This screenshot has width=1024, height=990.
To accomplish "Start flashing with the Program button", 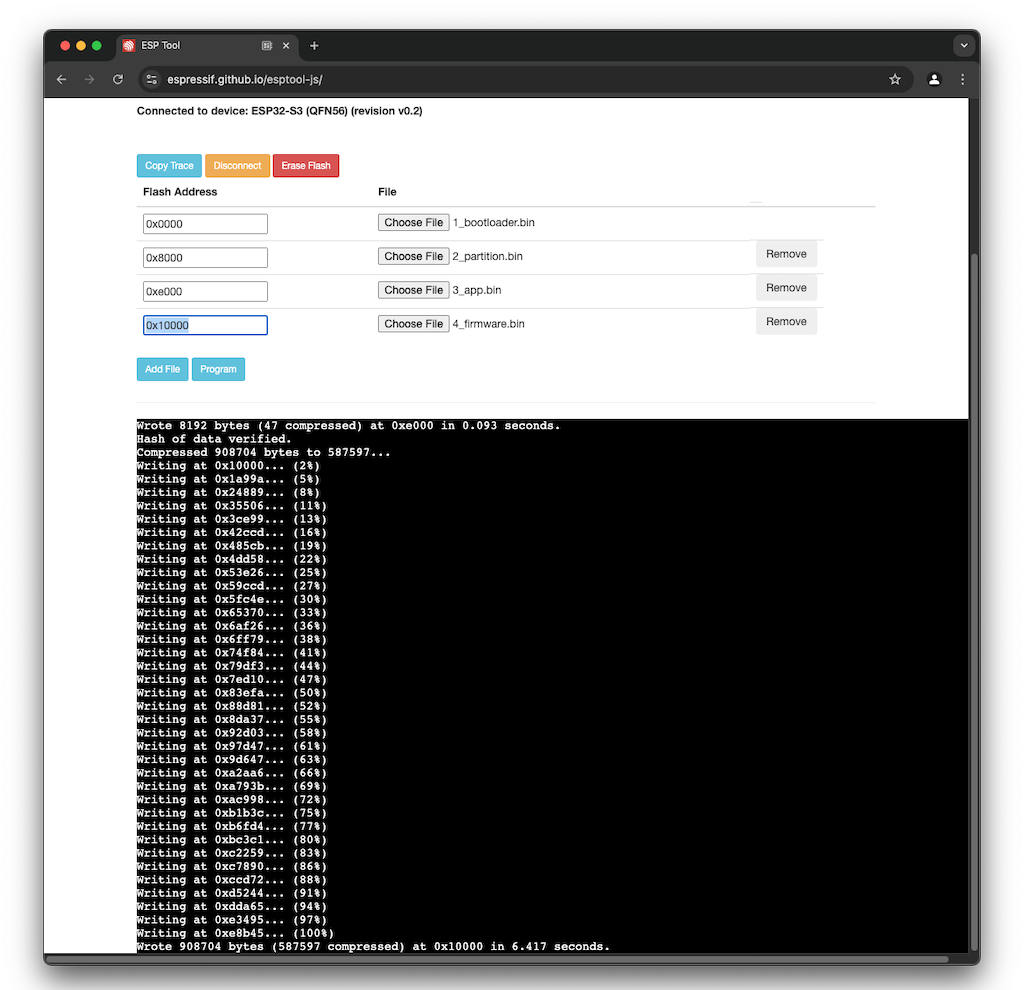I will pyautogui.click(x=218, y=369).
